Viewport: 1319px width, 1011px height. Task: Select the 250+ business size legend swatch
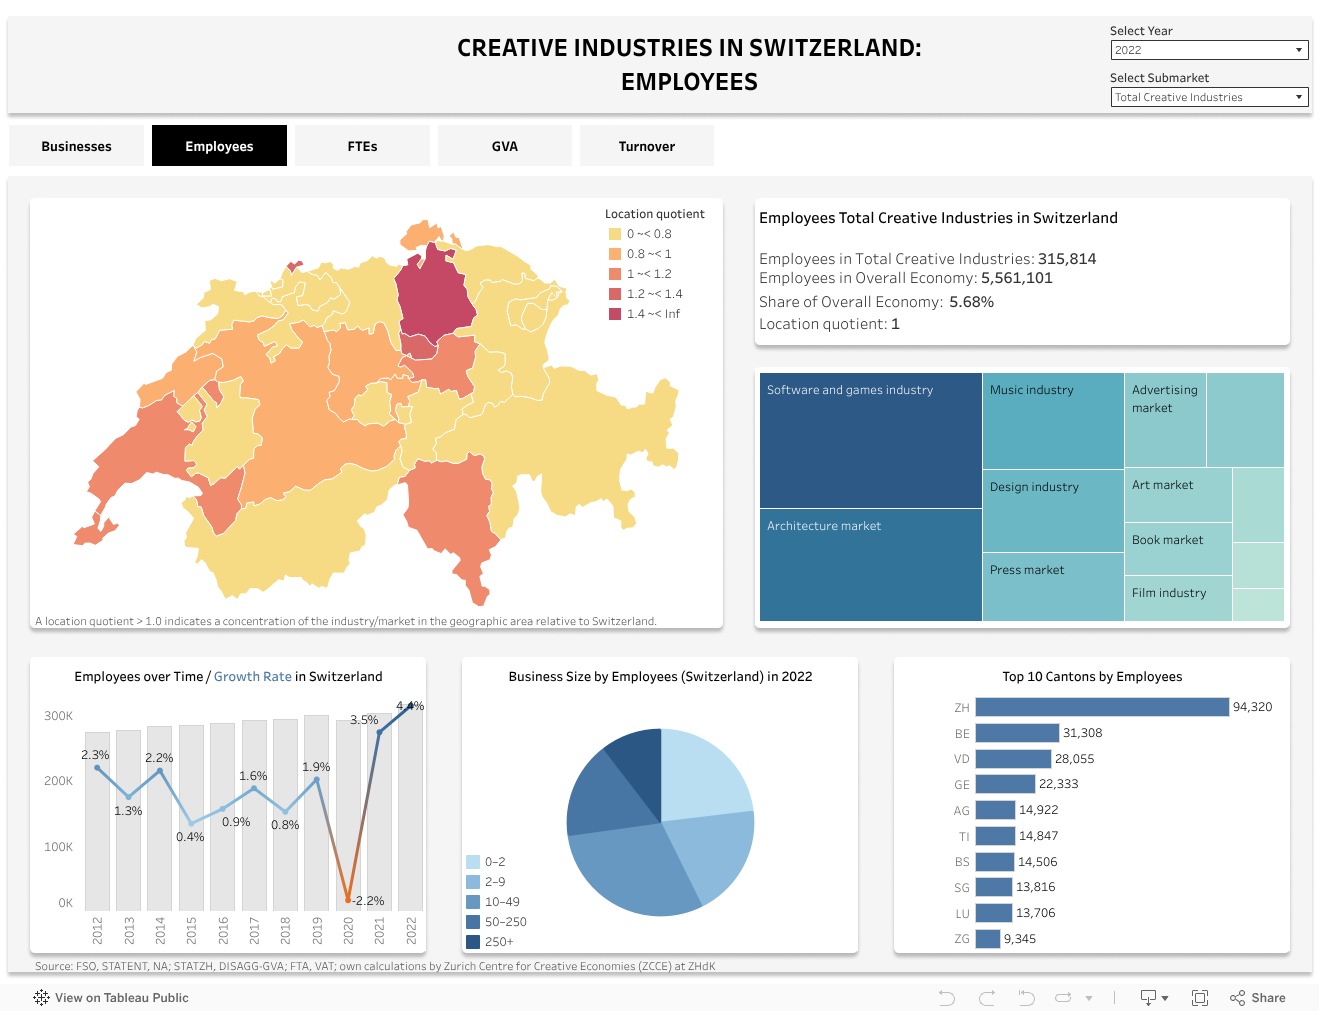coord(473,942)
